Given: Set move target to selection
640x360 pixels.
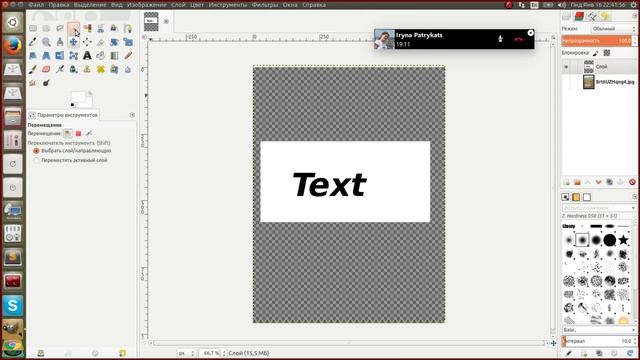Looking at the screenshot, I should pos(78,133).
